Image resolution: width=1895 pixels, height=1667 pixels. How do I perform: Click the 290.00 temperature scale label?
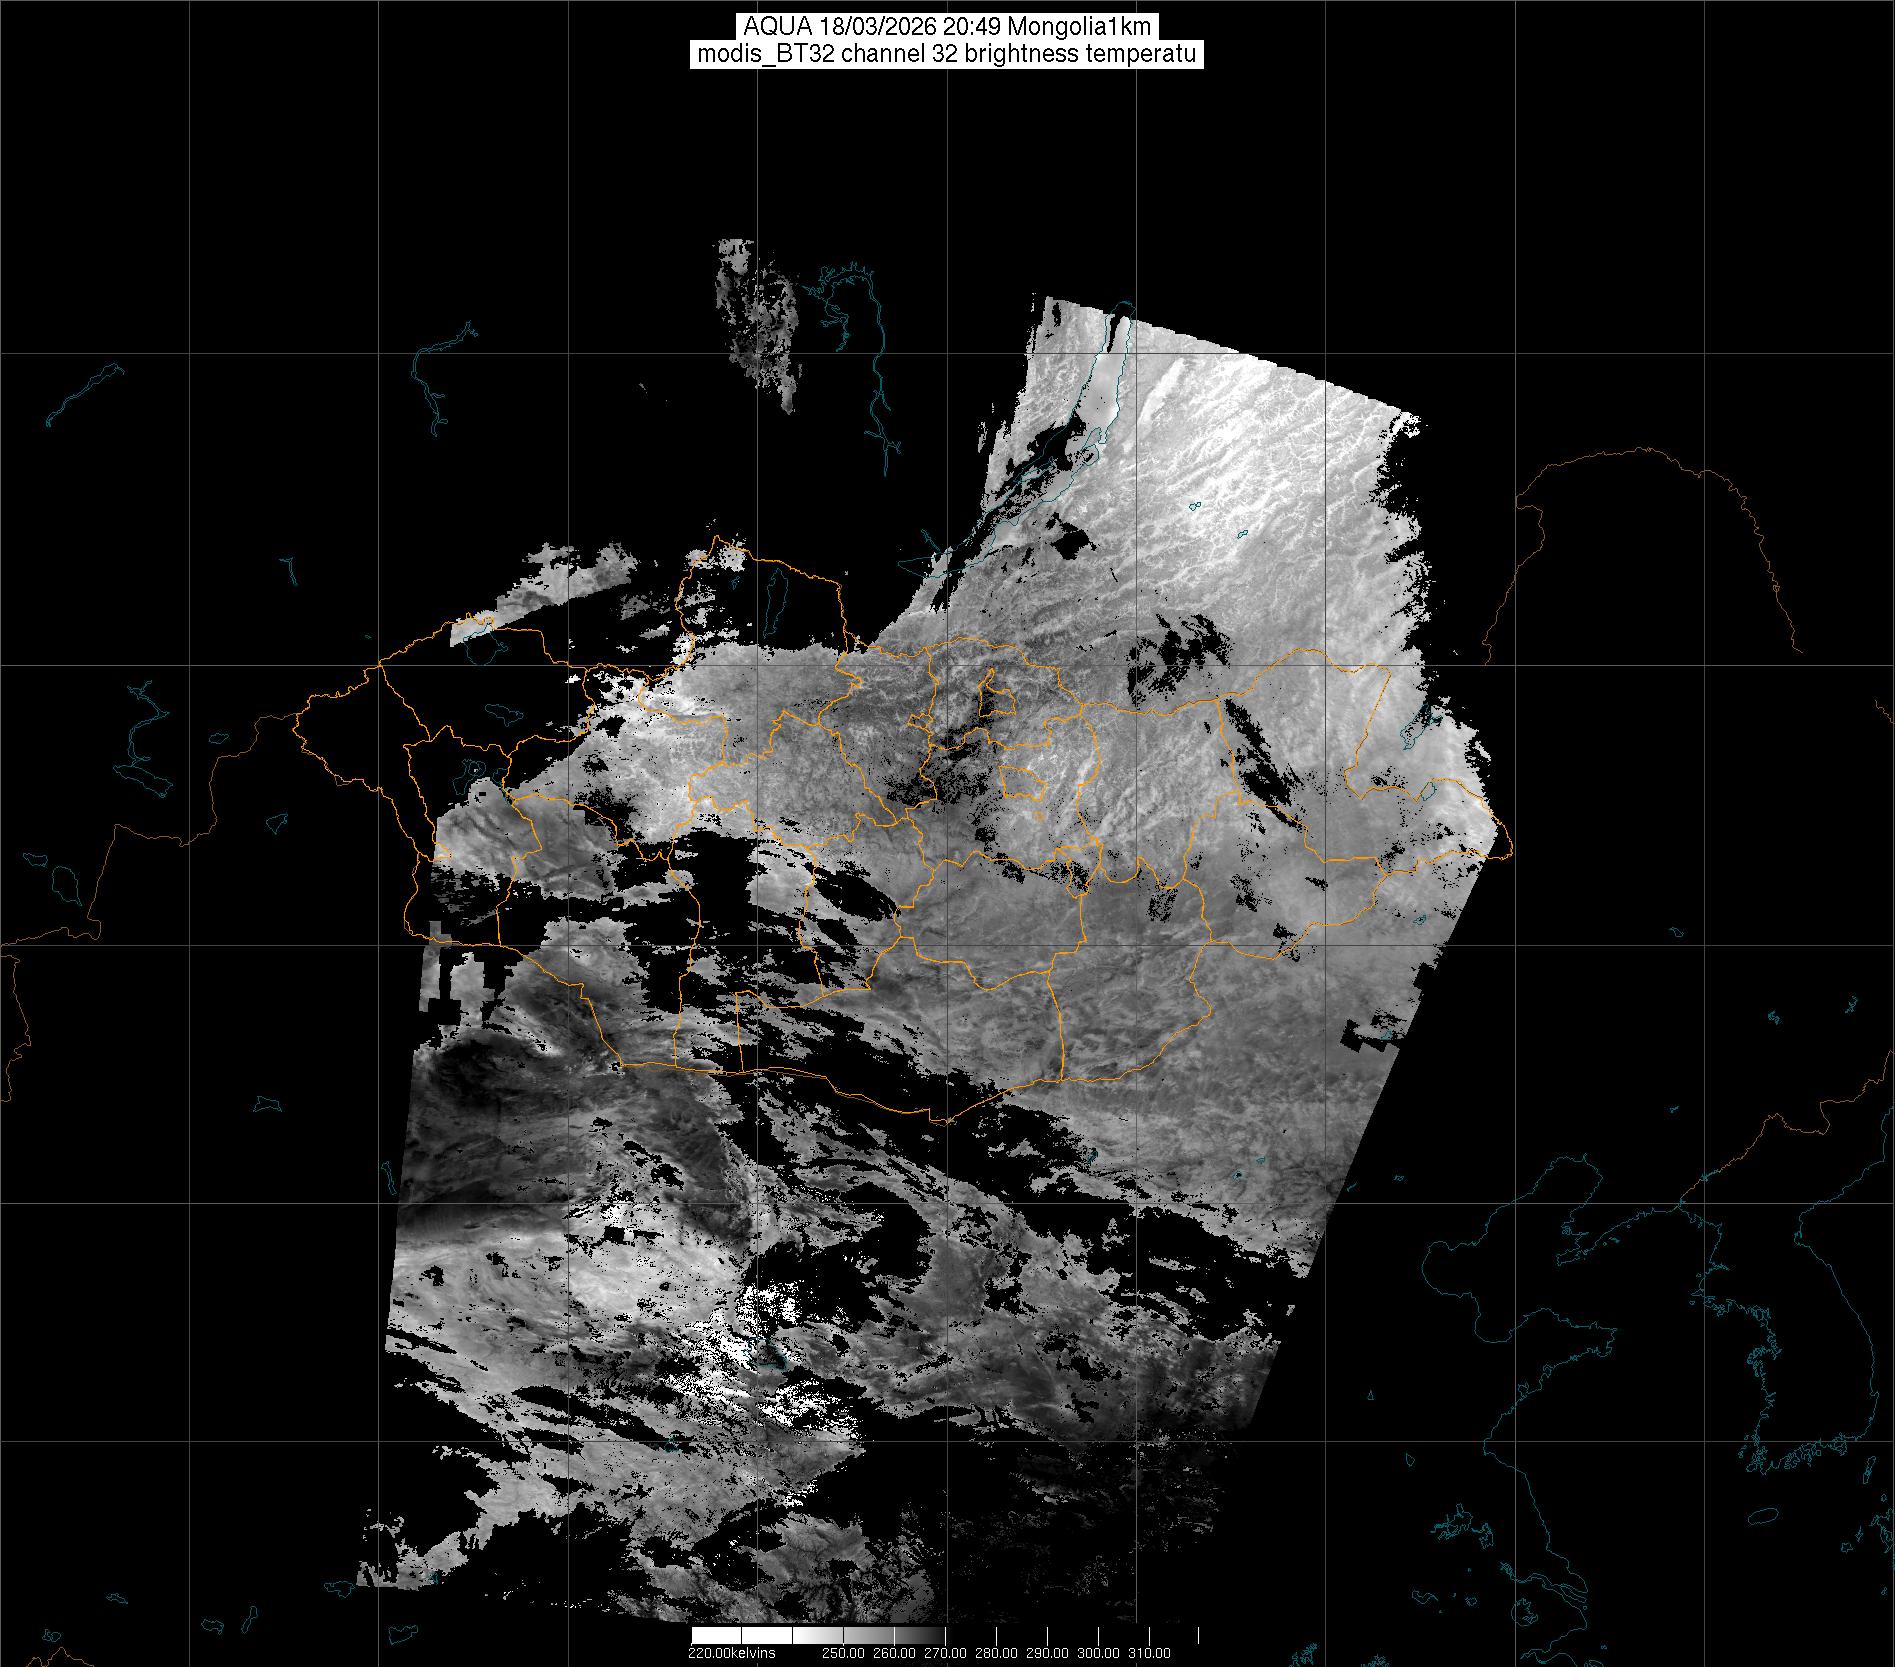pos(1047,1653)
